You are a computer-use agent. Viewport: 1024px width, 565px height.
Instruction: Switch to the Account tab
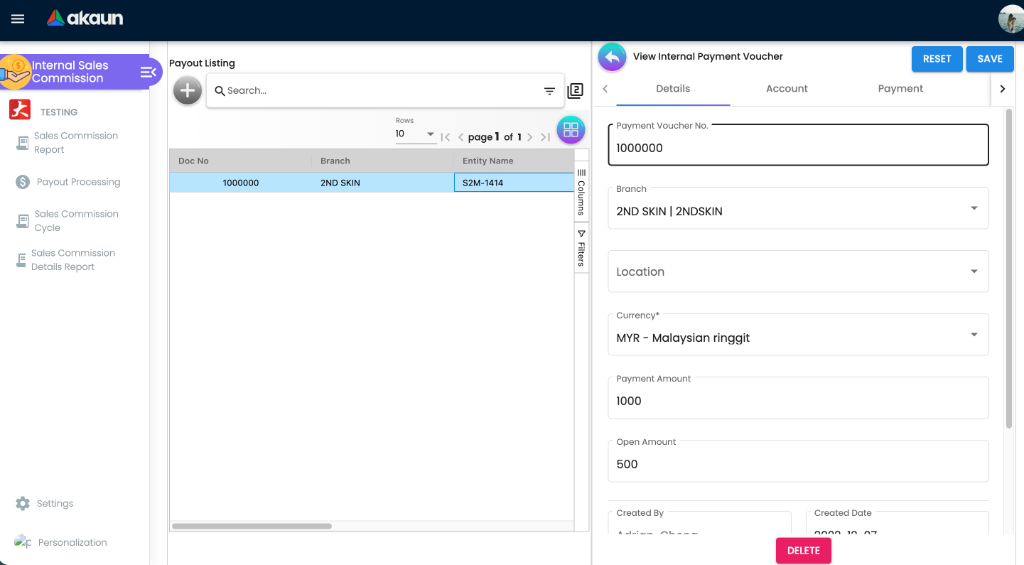pos(786,89)
